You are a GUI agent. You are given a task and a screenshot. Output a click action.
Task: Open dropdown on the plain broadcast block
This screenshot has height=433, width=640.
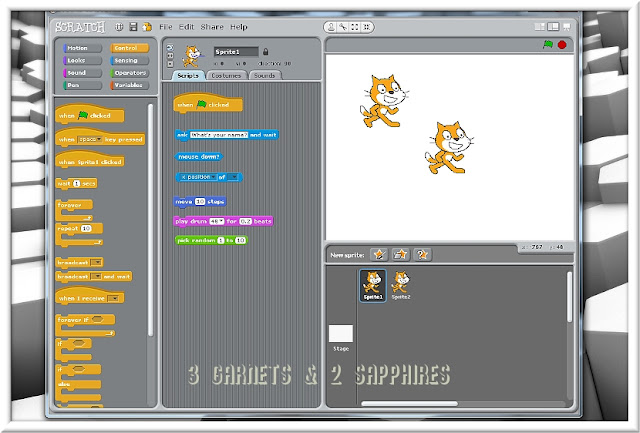pos(96,262)
